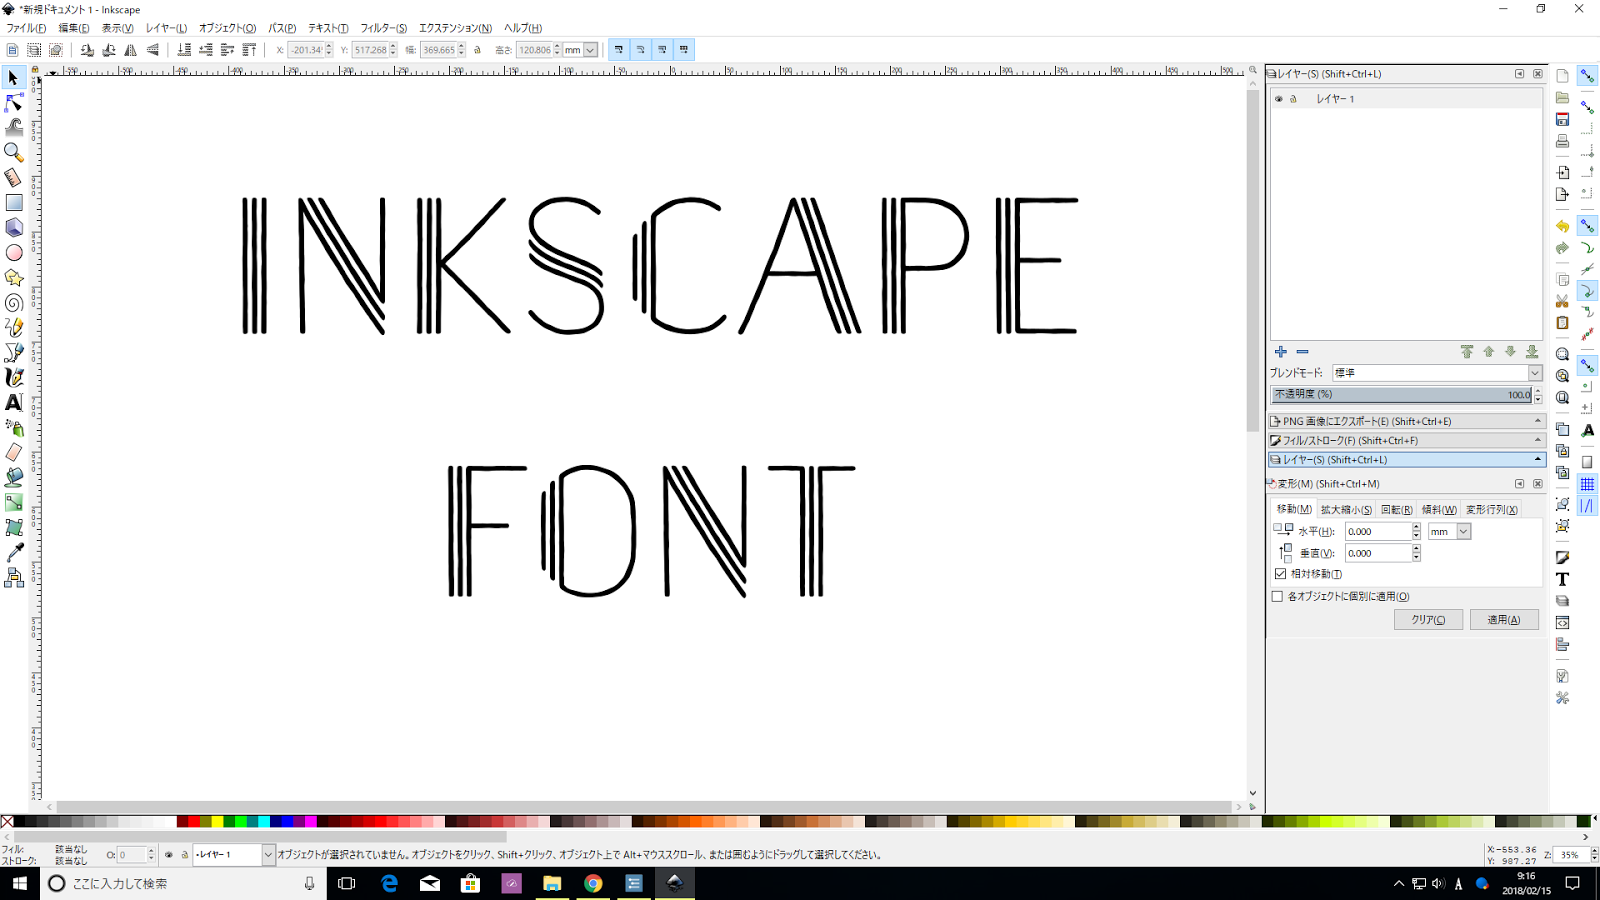Select the Ellipse tool
The image size is (1600, 900).
coord(14,253)
